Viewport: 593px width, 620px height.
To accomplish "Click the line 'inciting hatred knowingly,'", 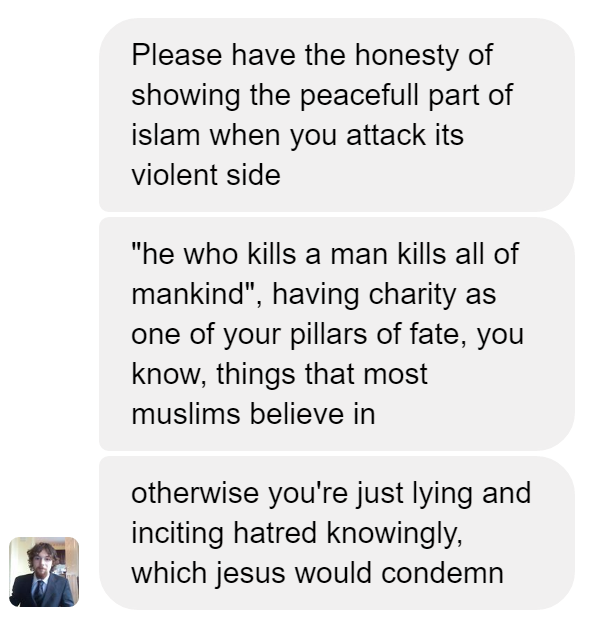I will (x=297, y=533).
